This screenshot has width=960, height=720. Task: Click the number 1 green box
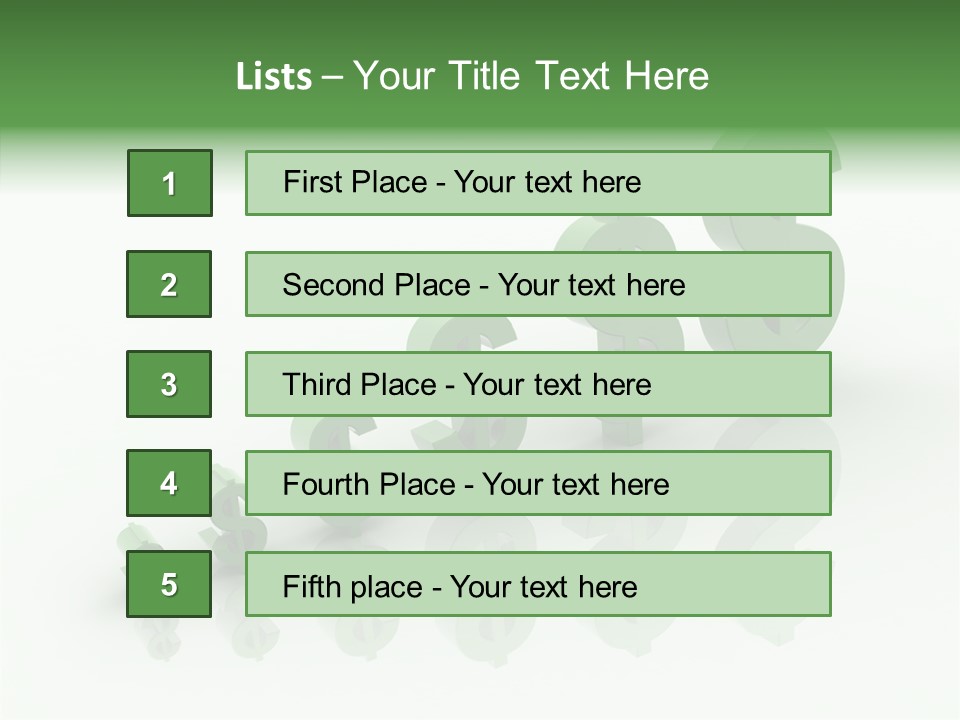tap(170, 183)
